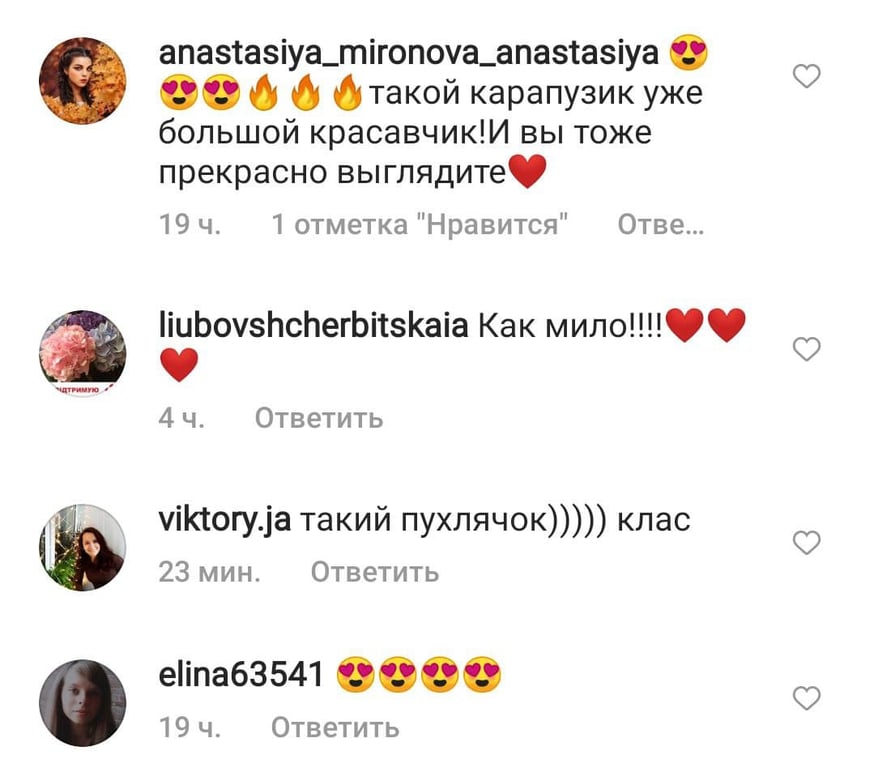This screenshot has height=768, width=874.
Task: Select the "такой карапузик" comment text
Action: pos(430,133)
